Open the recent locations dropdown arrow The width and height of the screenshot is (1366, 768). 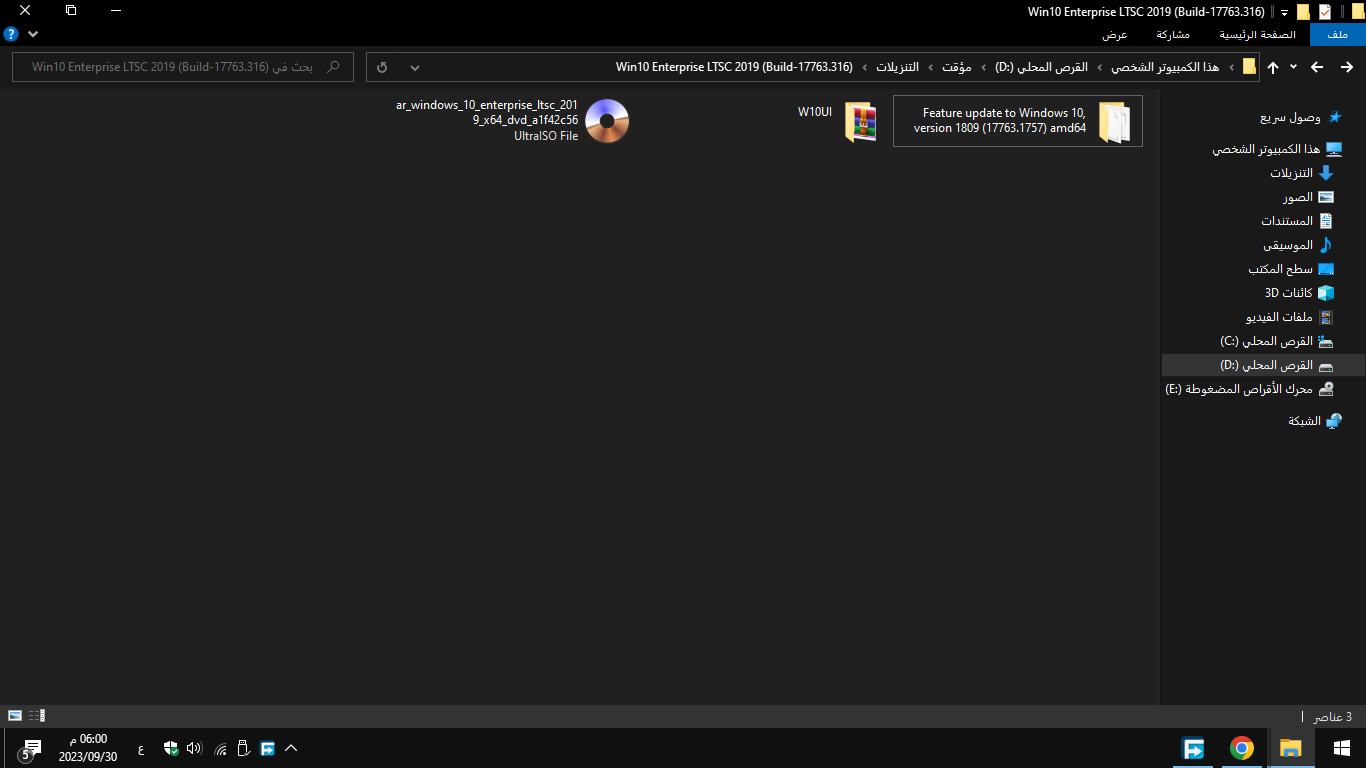tap(1294, 67)
